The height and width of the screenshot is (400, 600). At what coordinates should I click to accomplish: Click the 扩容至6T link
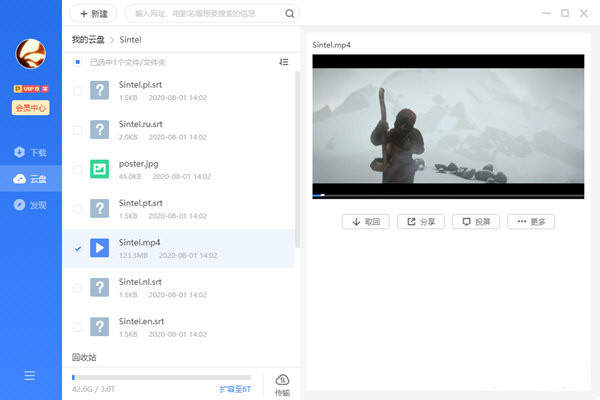click(235, 389)
